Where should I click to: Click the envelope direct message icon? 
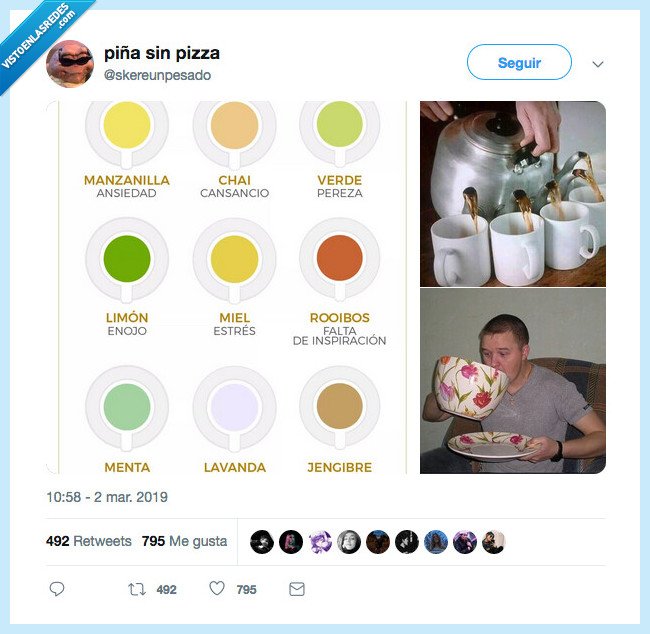click(297, 589)
